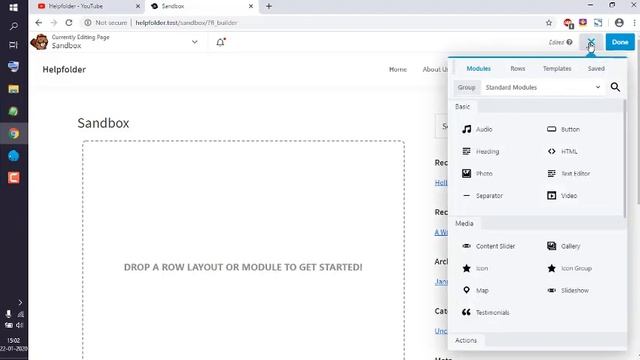Click the Sandbox page heading
Viewport: 640px width, 360px height.
point(103,123)
